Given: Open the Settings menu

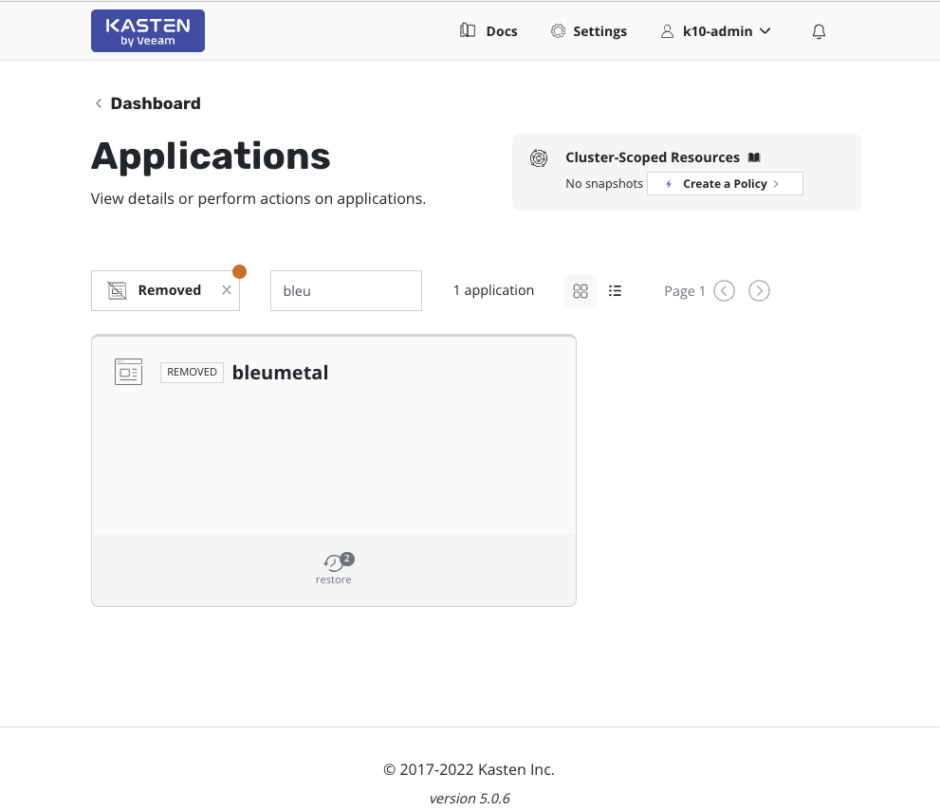Looking at the screenshot, I should click(x=589, y=31).
